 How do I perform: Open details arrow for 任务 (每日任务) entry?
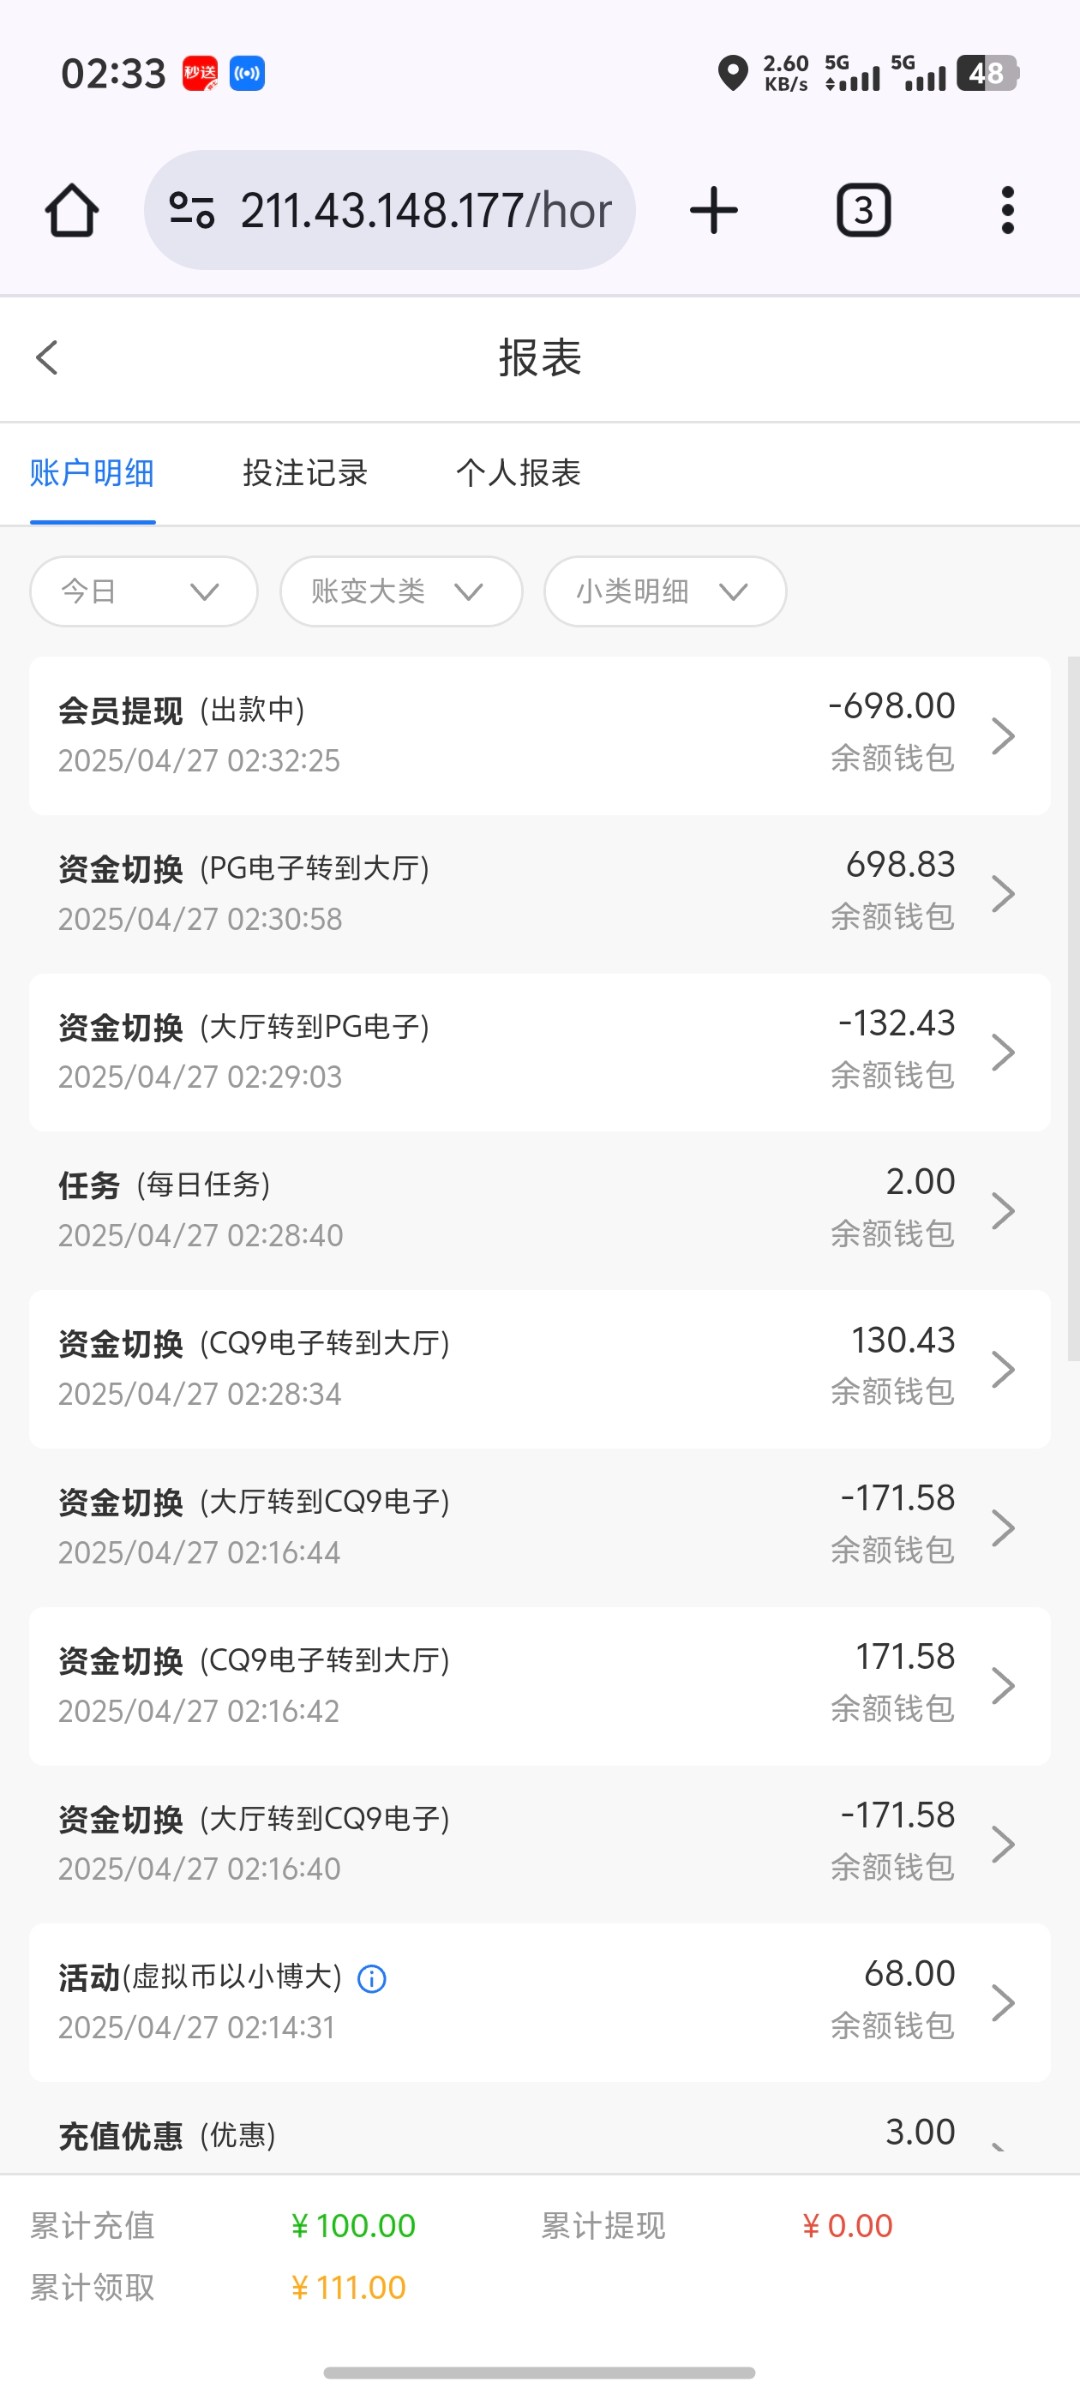(x=1003, y=1211)
